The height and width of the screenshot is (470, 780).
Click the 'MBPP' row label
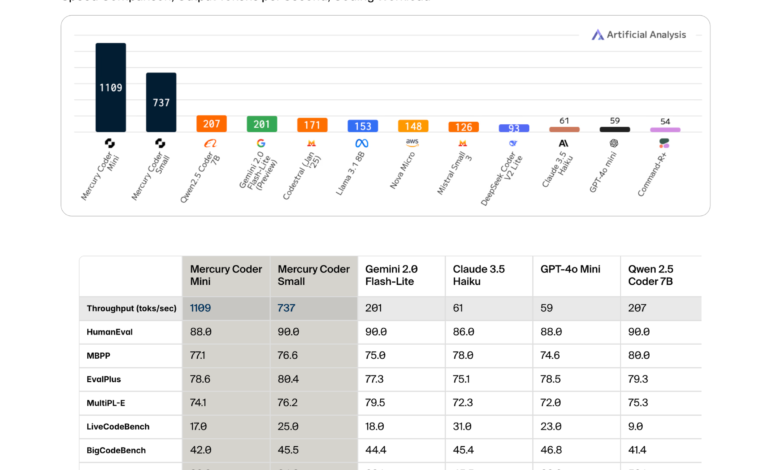[98, 356]
